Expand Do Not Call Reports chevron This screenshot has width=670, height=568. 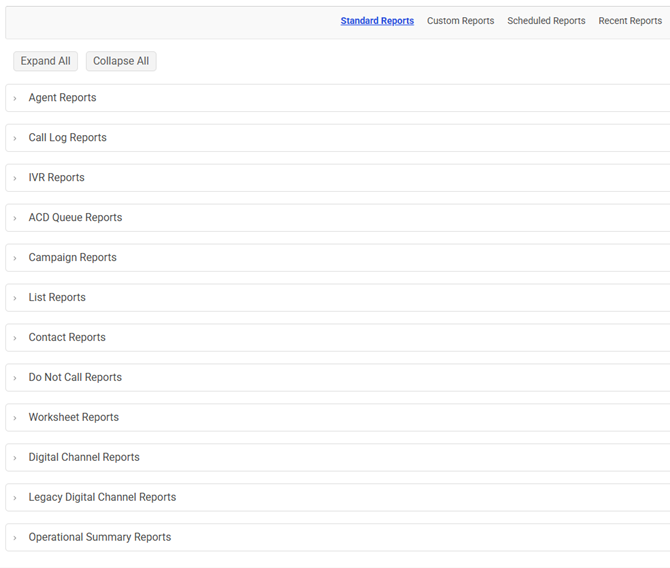[x=15, y=378]
